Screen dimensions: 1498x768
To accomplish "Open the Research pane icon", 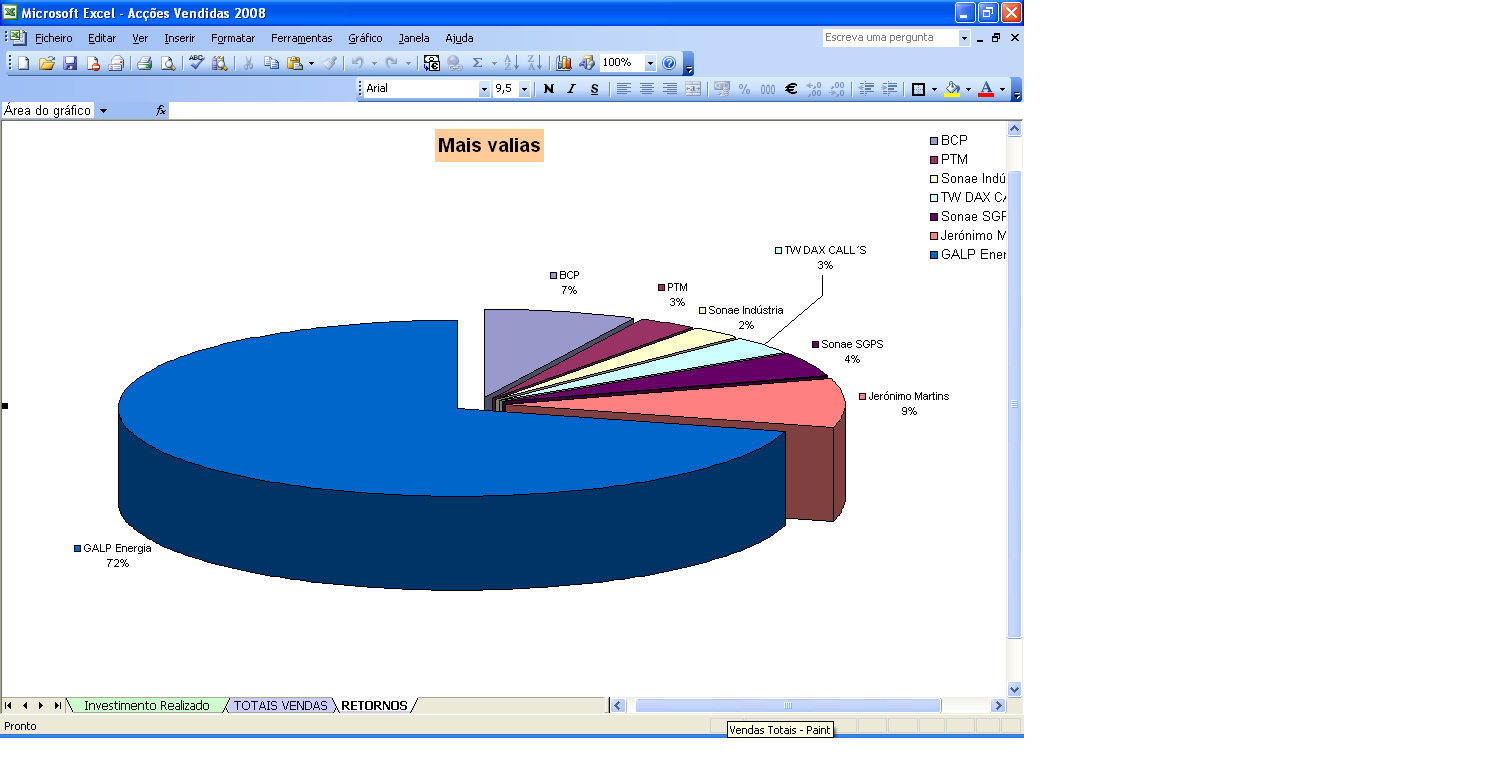I will coord(219,63).
